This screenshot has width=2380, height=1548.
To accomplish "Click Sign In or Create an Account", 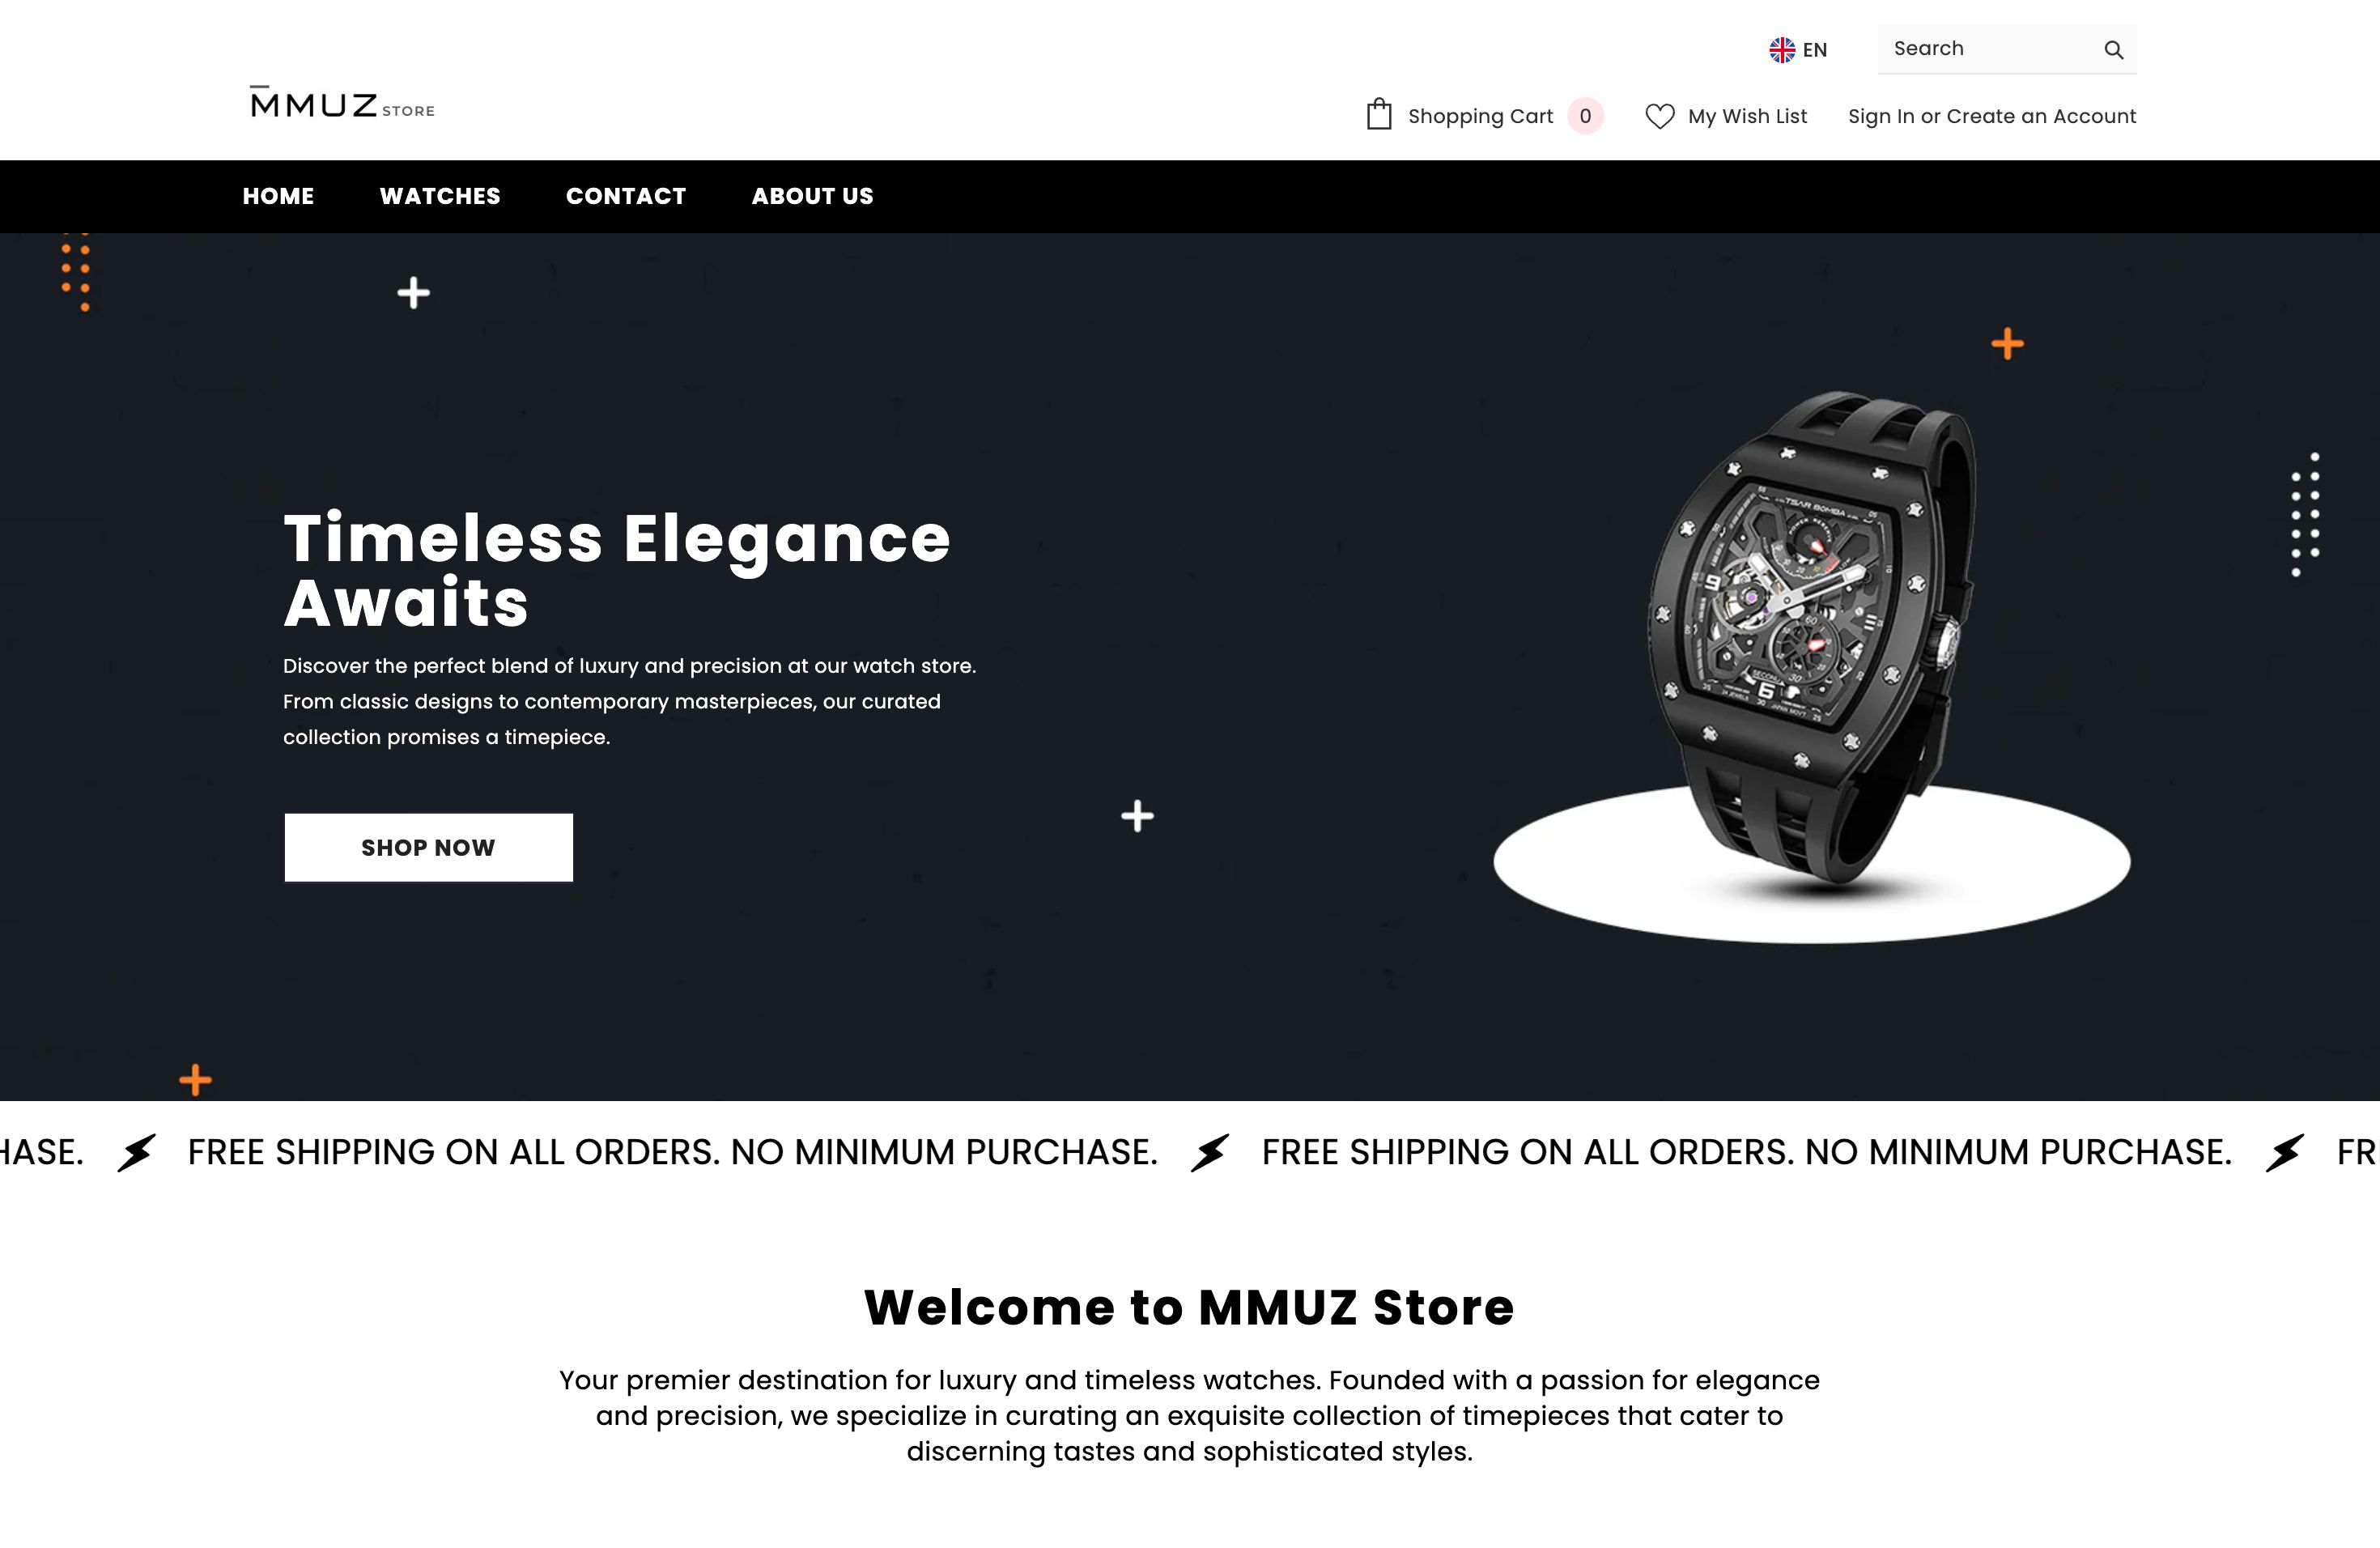I will click(x=1992, y=116).
